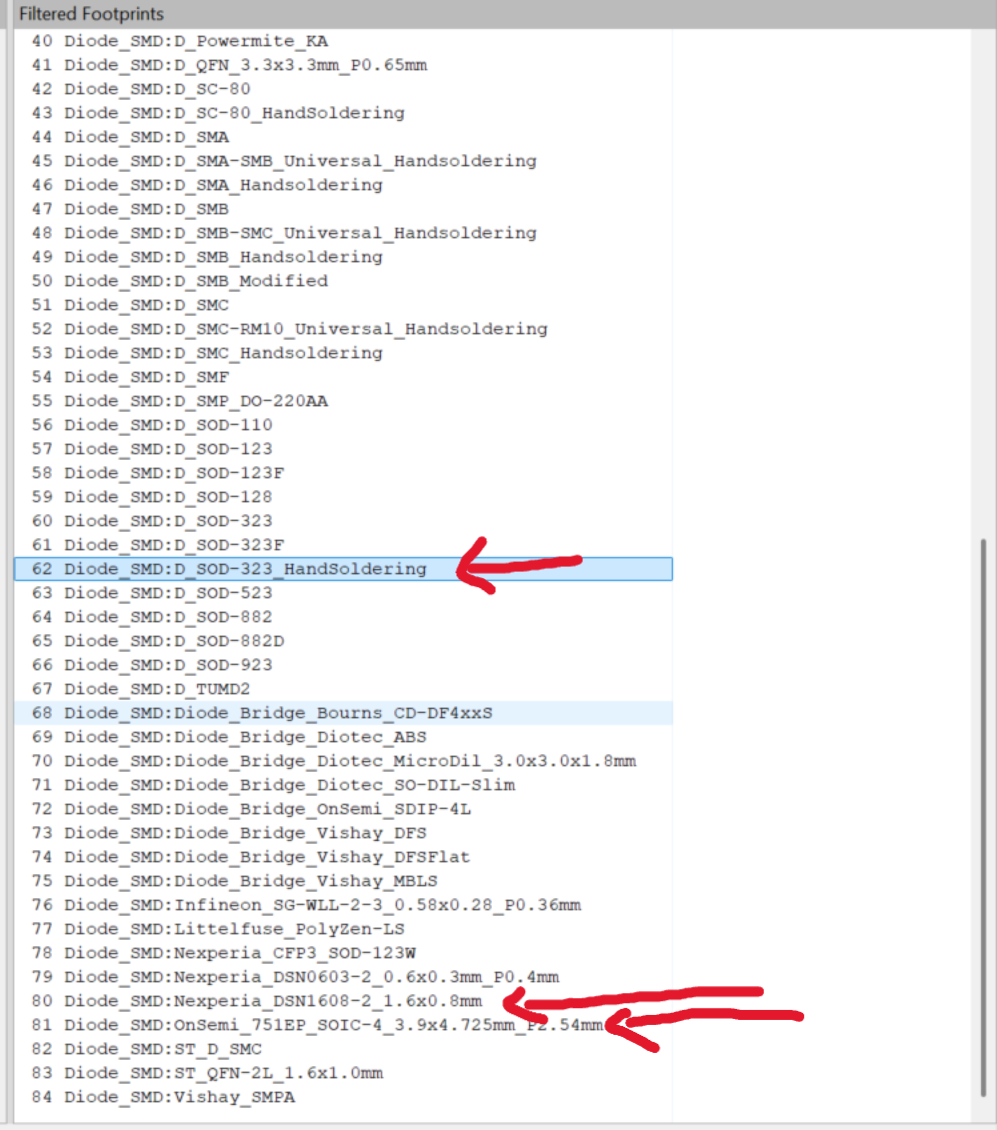Click Diode_Bridge_Bourns_CD-DF4xxS list item
Image resolution: width=997 pixels, height=1130 pixels.
(x=278, y=713)
